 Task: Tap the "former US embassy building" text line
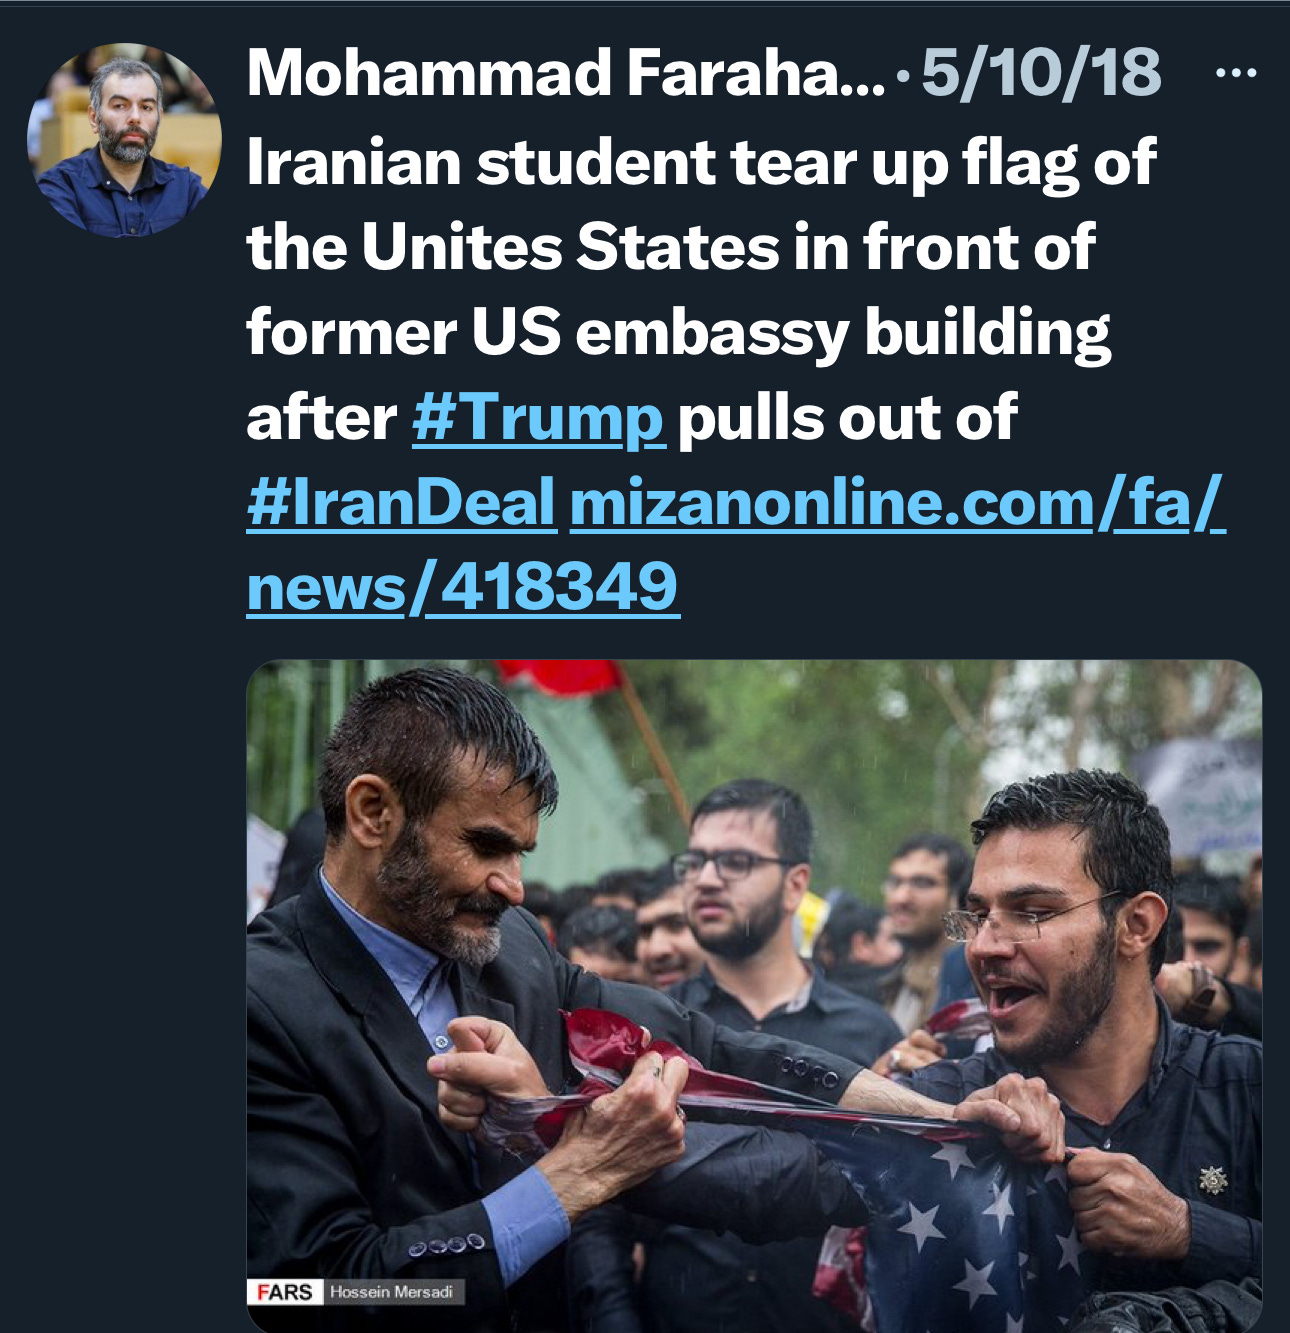[679, 332]
